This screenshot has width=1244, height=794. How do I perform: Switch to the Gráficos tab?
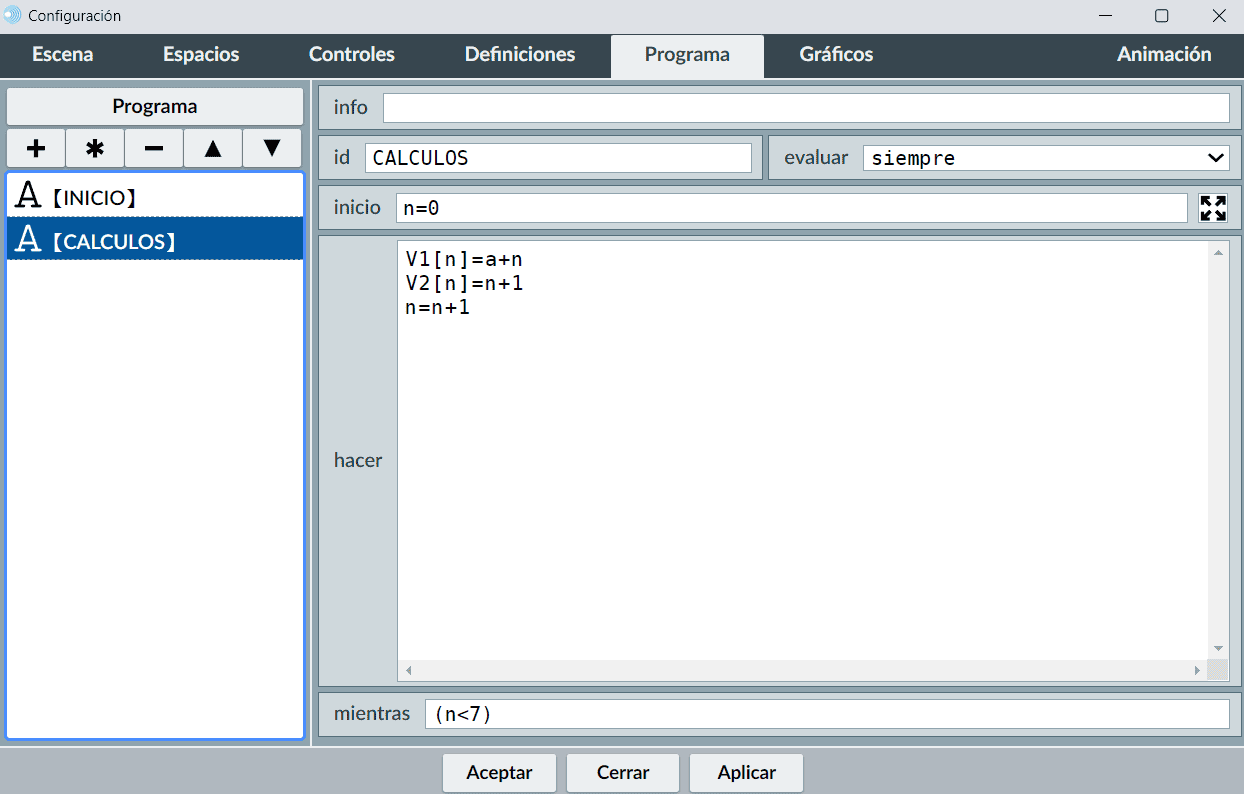[836, 55]
